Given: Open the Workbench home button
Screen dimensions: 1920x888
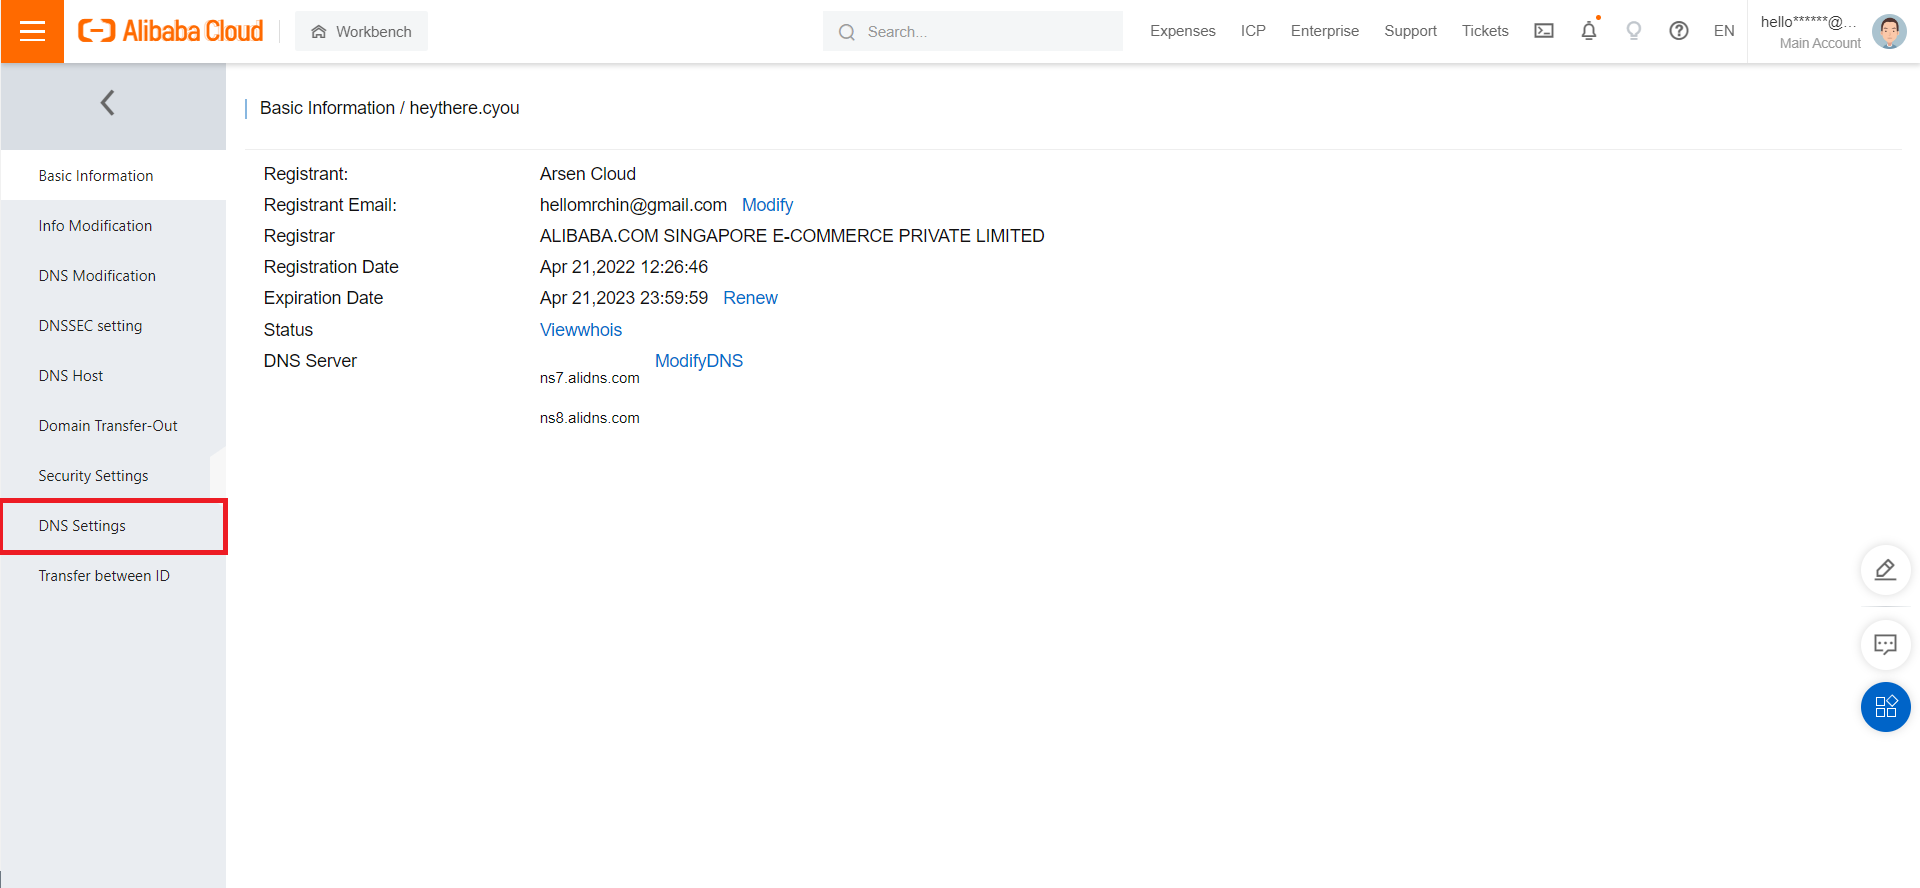Looking at the screenshot, I should tap(361, 31).
